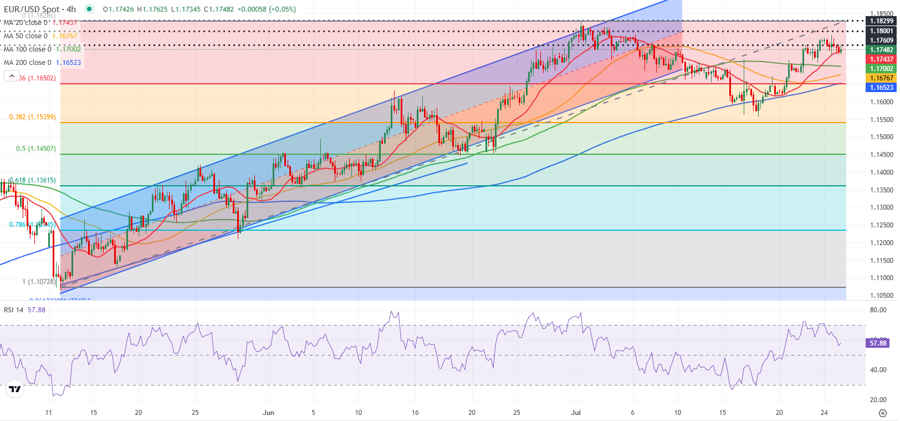Open the TradingView logo in the RSI pane
The width and height of the screenshot is (900, 421).
(14, 389)
